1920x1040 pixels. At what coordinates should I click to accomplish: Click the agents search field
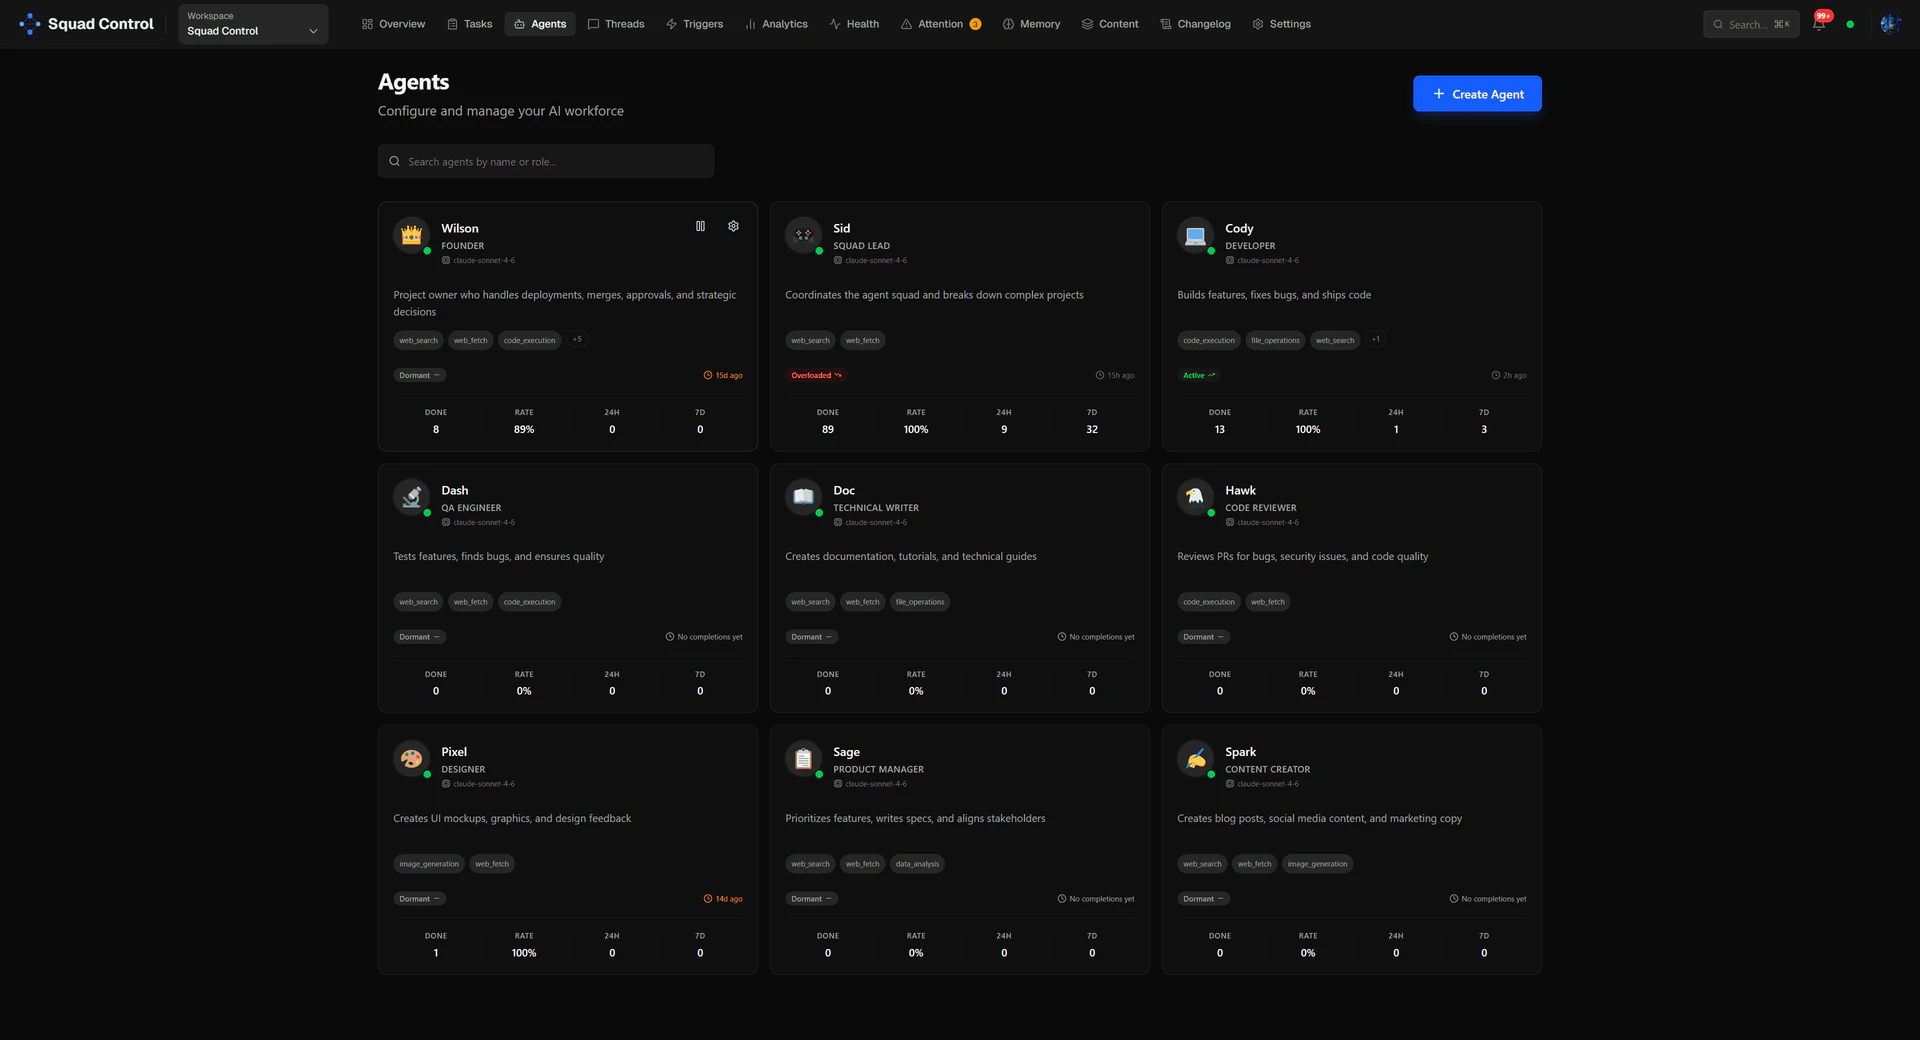coord(545,160)
